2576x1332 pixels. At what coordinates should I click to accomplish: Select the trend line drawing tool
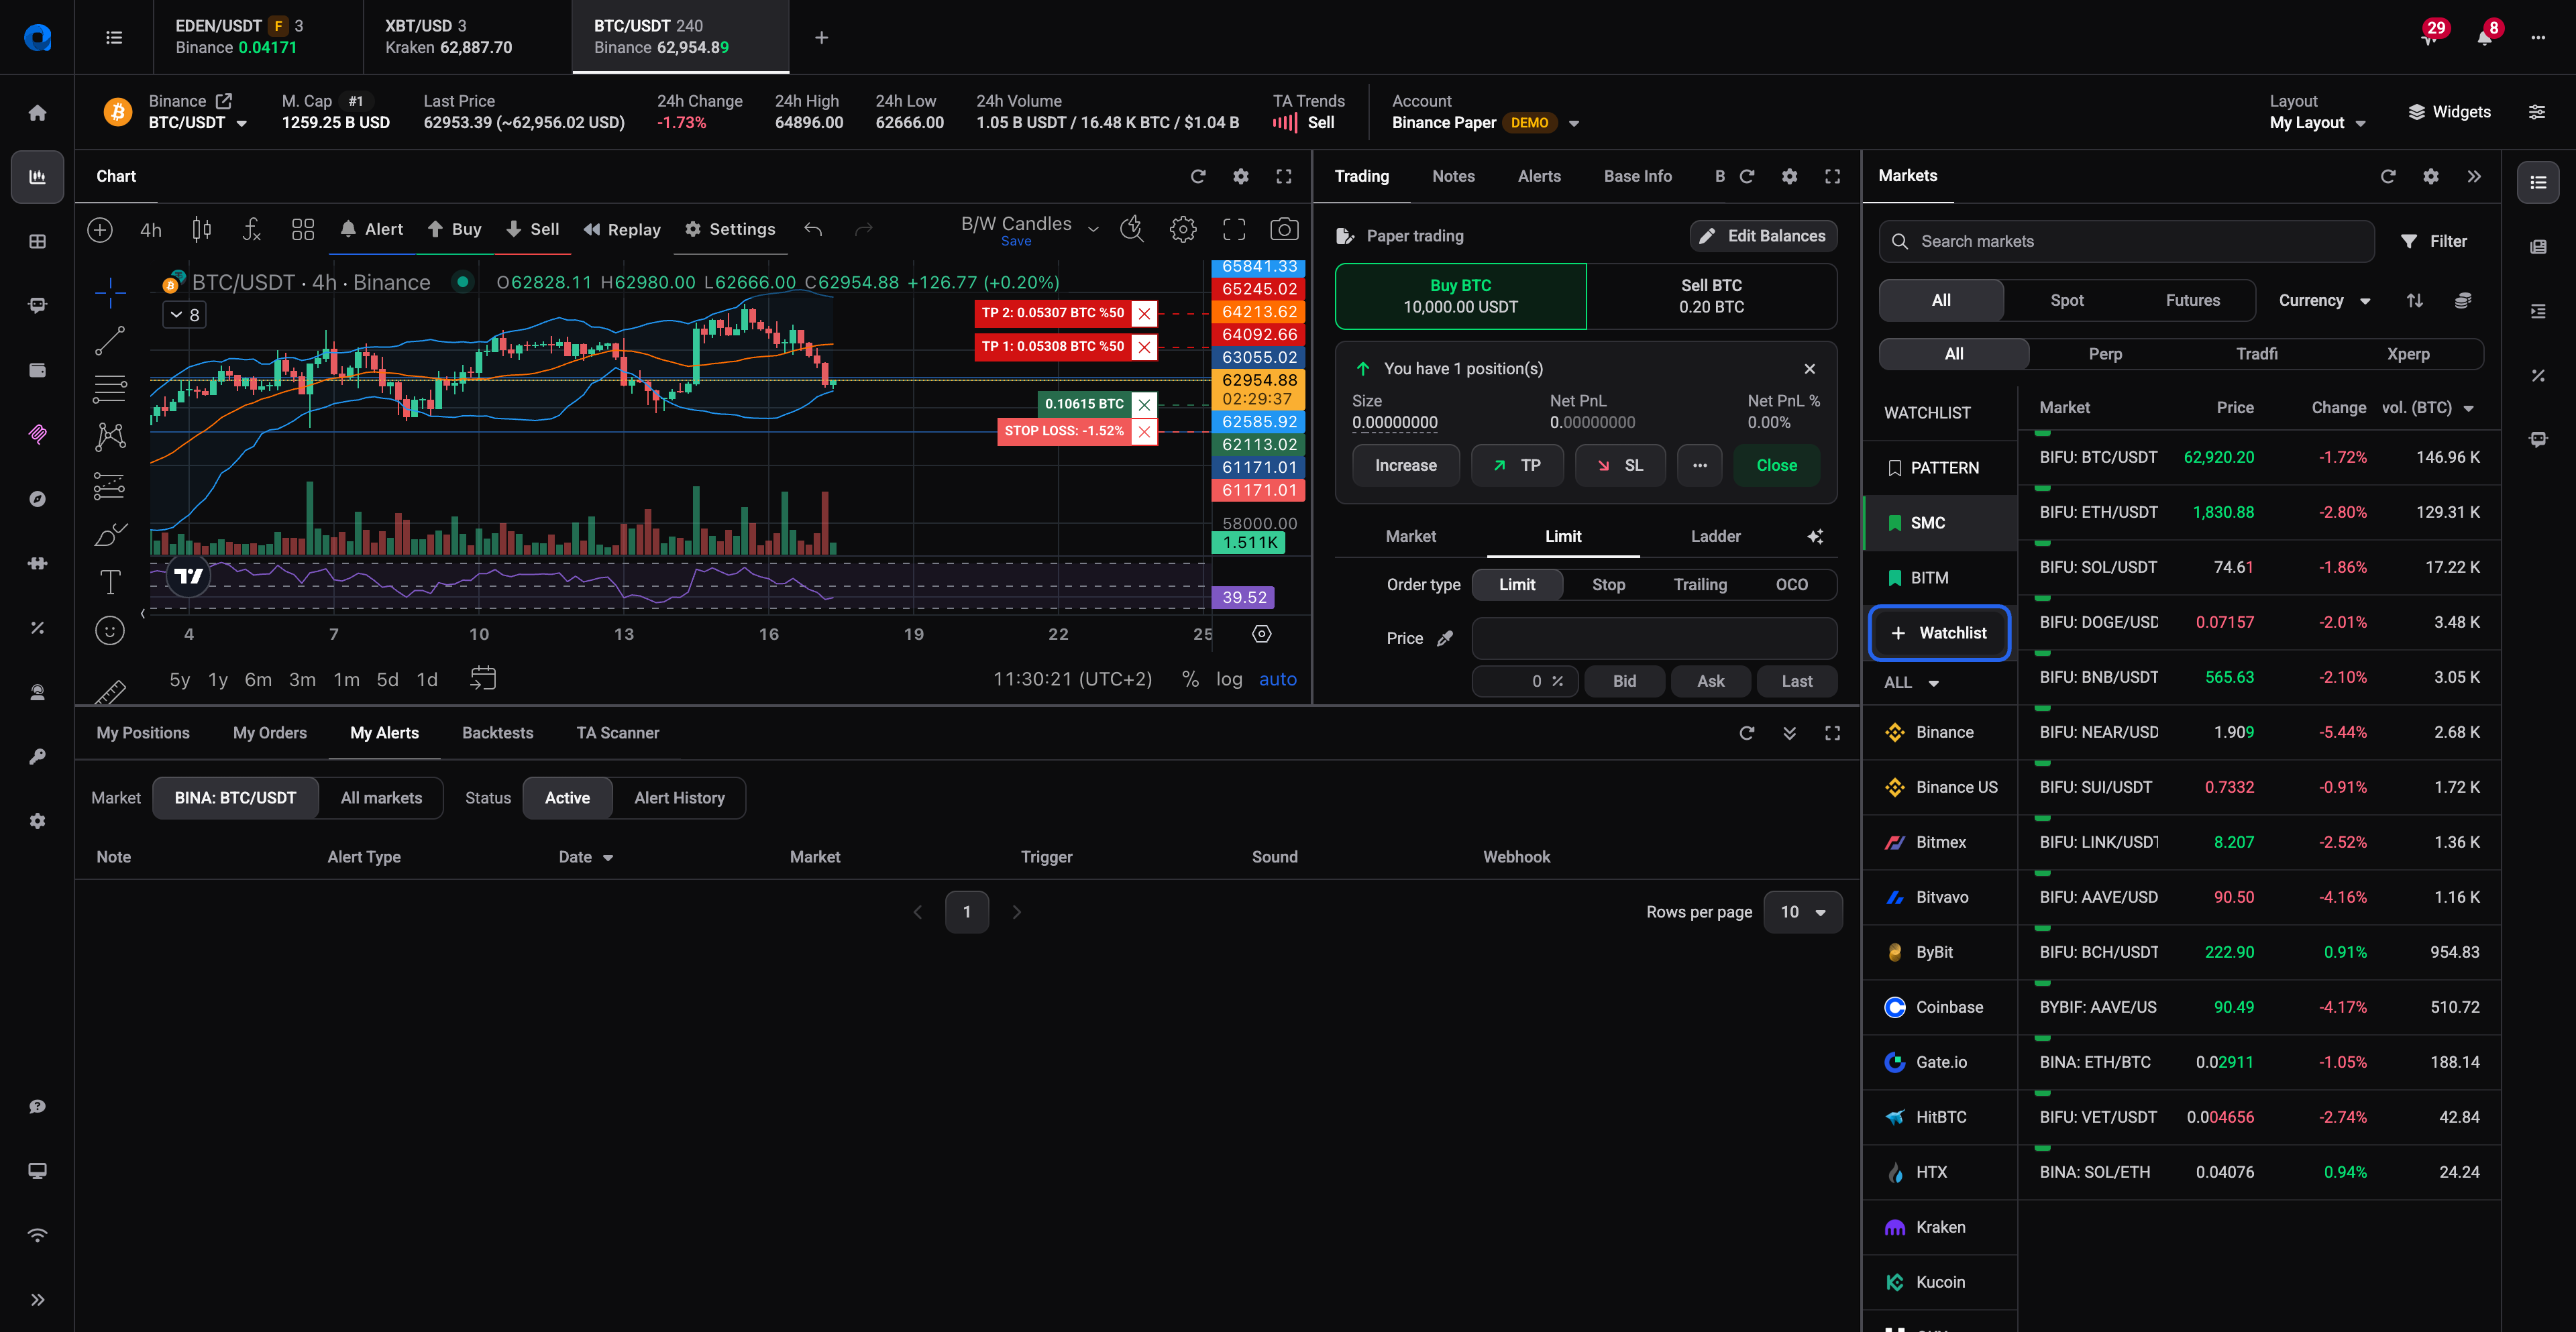click(110, 341)
